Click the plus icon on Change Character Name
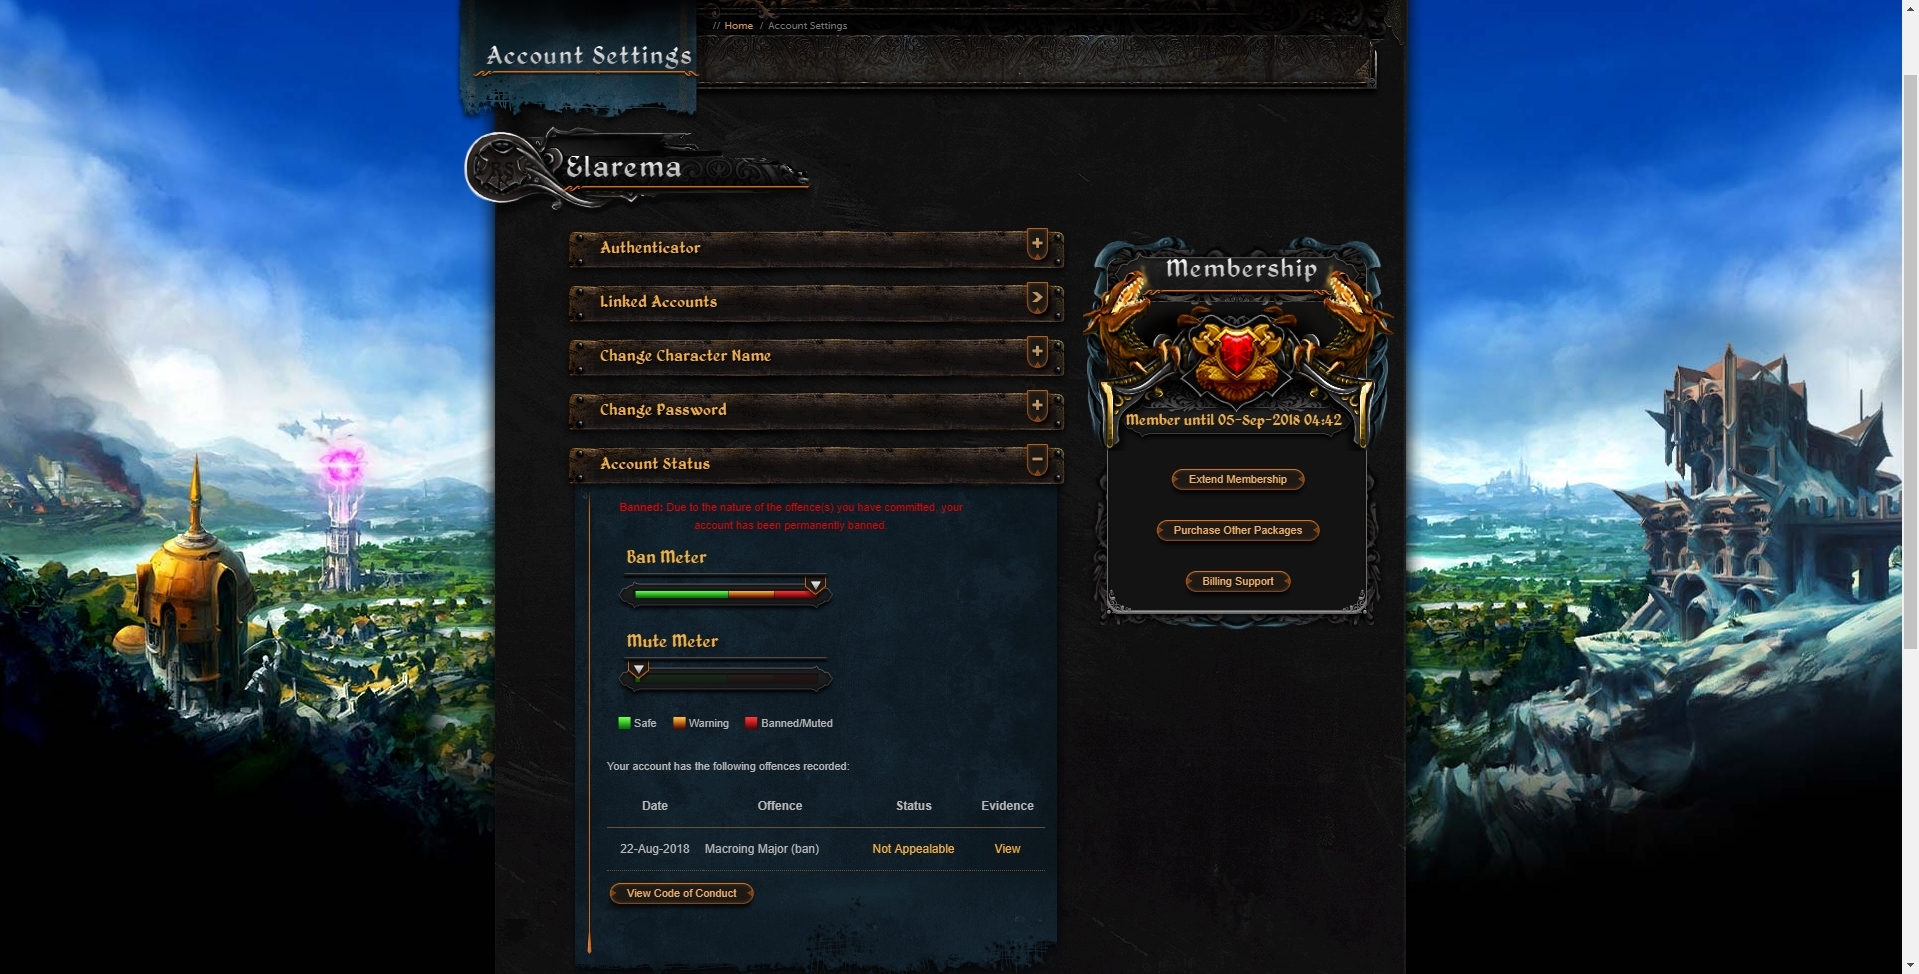 point(1037,352)
